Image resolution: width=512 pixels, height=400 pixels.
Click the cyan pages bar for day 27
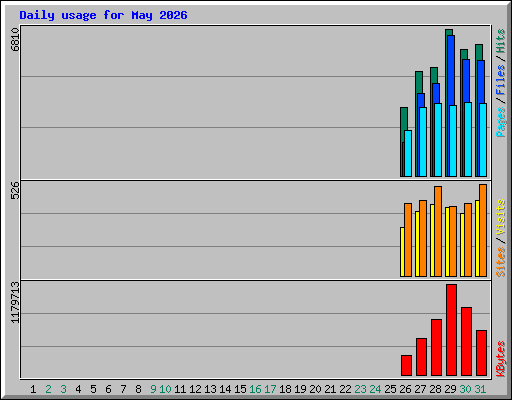pos(423,142)
